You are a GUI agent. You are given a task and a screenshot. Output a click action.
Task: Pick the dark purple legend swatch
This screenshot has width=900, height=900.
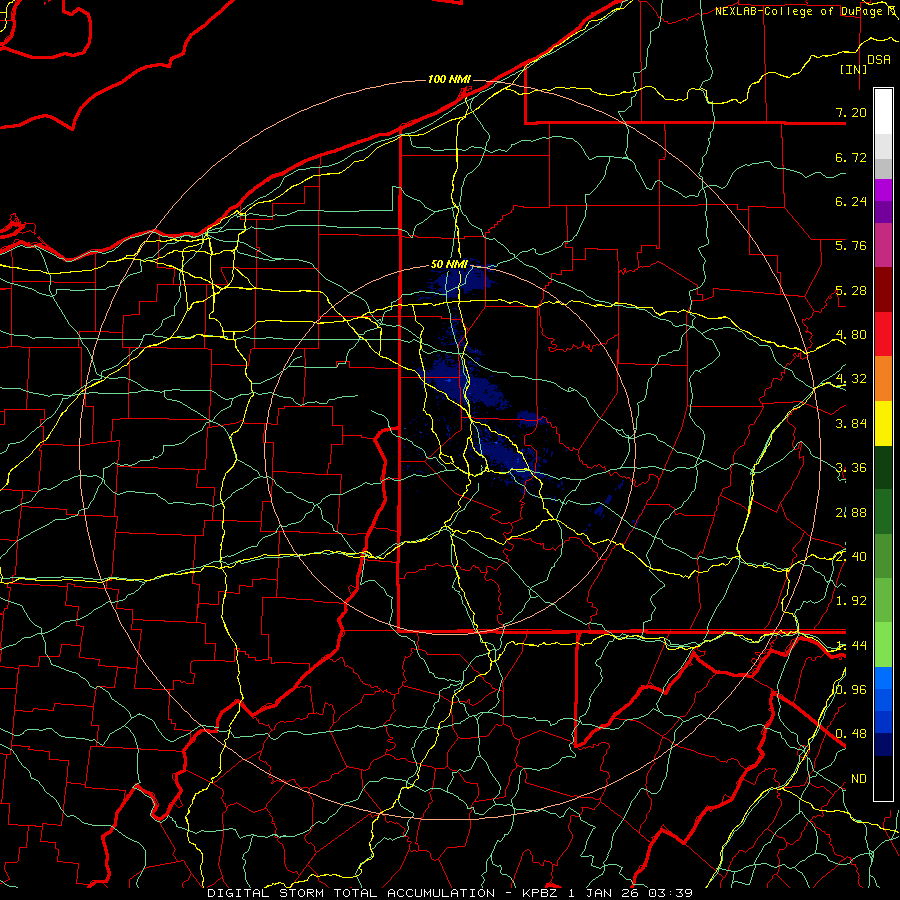pyautogui.click(x=883, y=212)
